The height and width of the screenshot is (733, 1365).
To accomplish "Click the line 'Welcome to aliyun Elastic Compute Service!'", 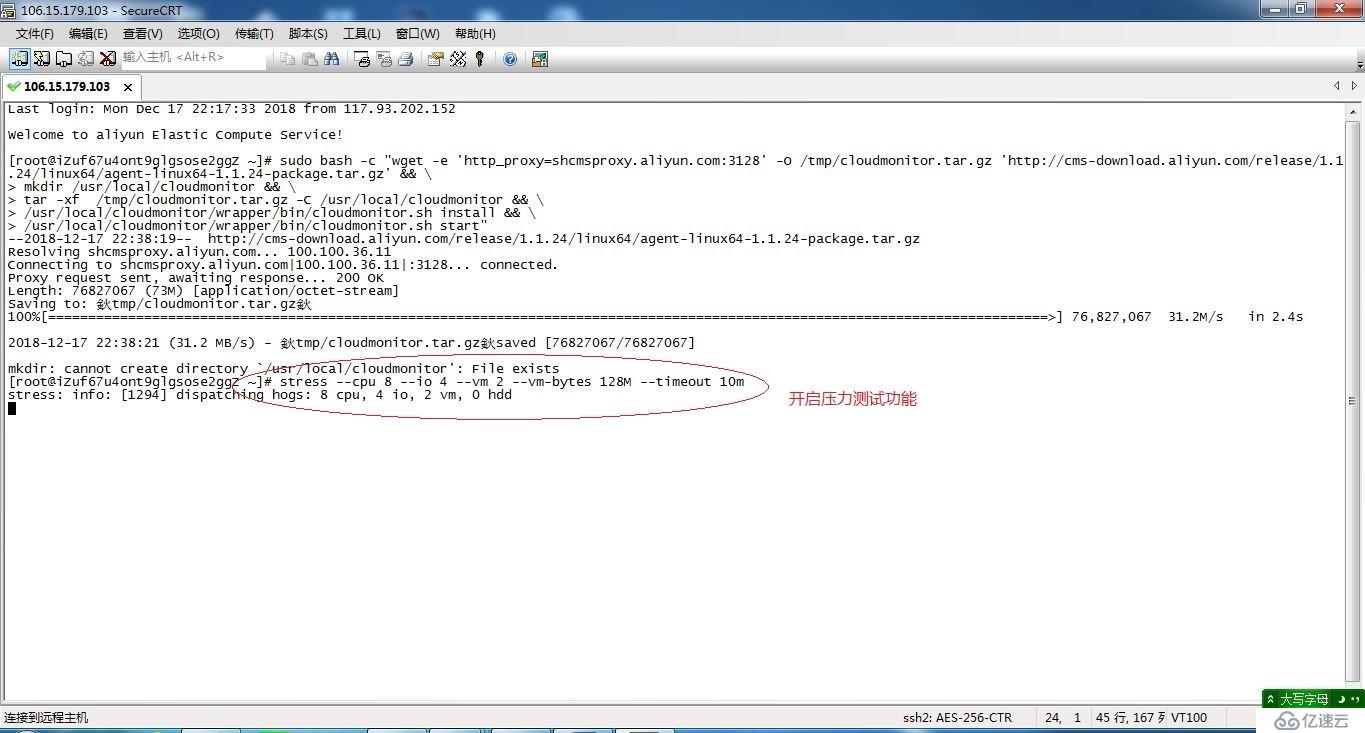I will [175, 135].
